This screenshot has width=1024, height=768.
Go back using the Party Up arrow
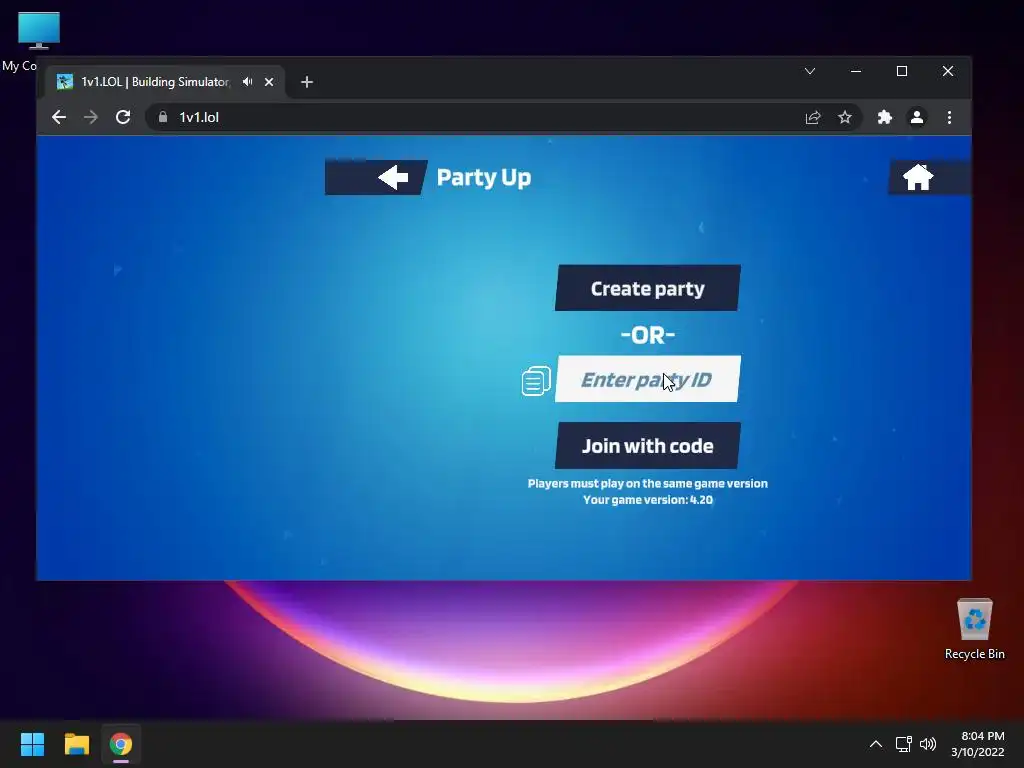(x=377, y=177)
